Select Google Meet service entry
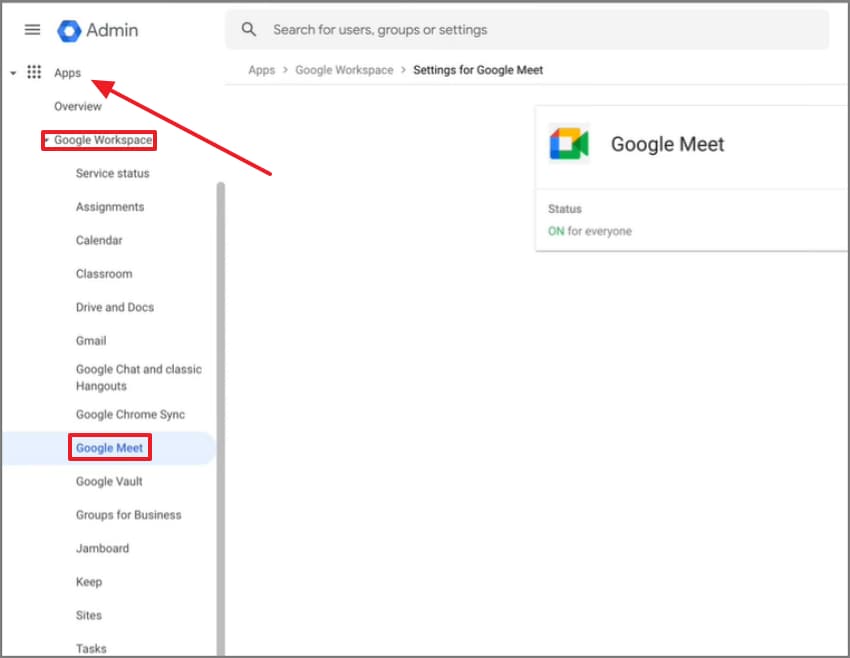The height and width of the screenshot is (658, 850). click(109, 447)
